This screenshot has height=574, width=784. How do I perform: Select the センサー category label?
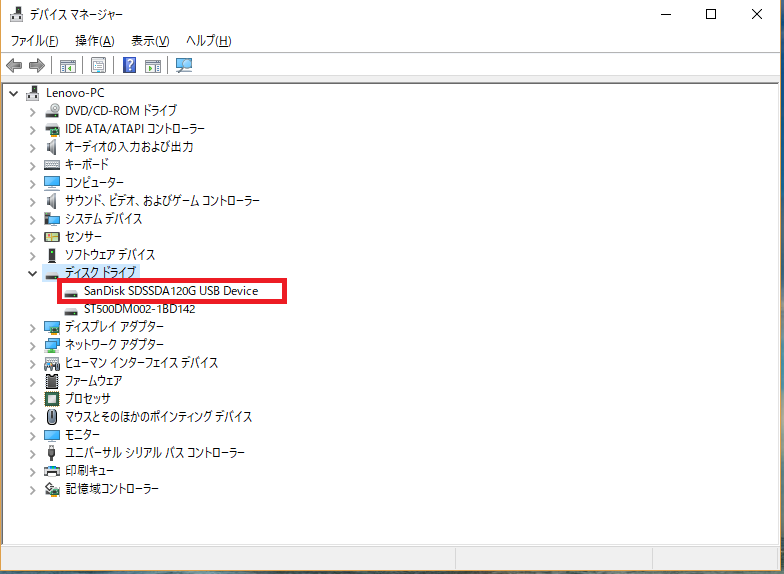point(84,236)
